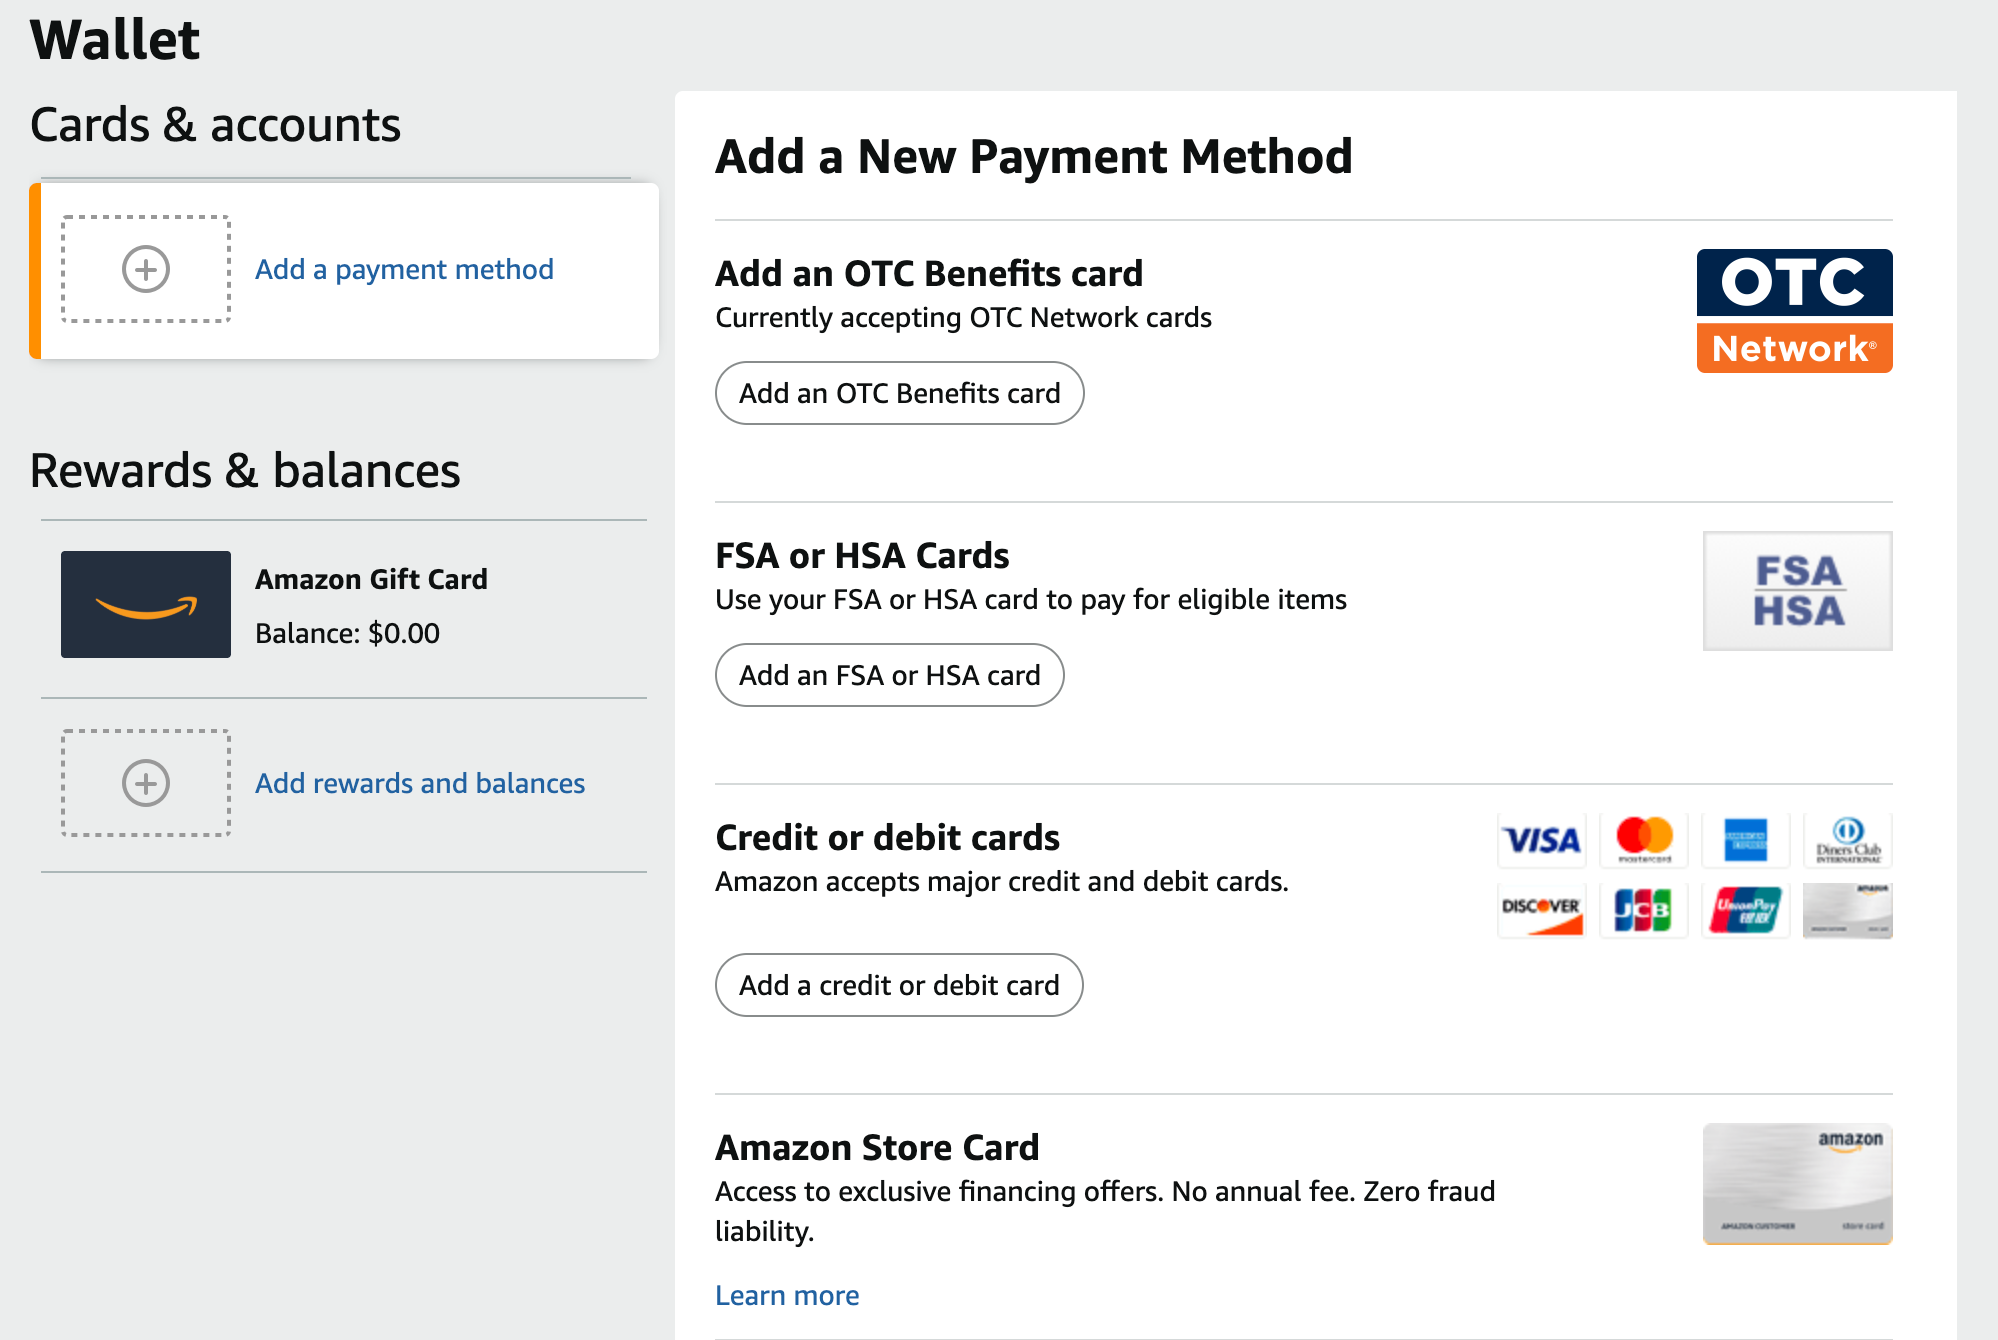Click the plus icon for rewards and balances

[x=146, y=783]
